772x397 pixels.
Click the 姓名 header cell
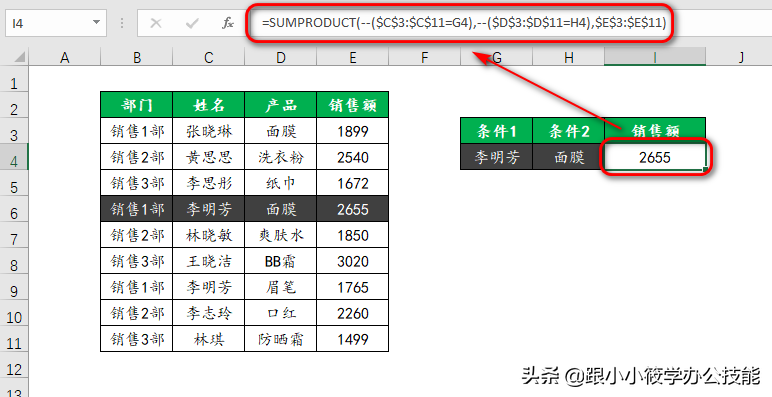coord(208,104)
